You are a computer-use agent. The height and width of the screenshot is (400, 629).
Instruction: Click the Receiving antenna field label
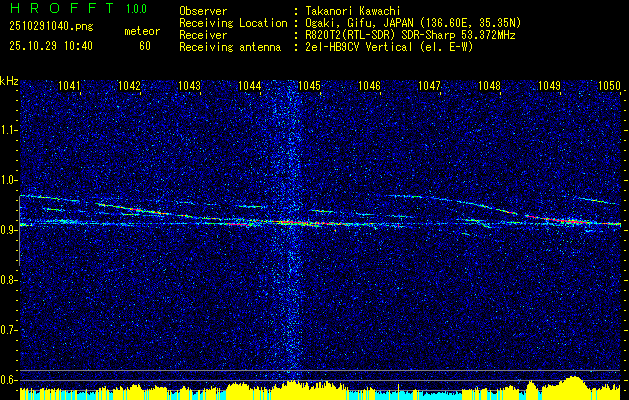click(230, 47)
